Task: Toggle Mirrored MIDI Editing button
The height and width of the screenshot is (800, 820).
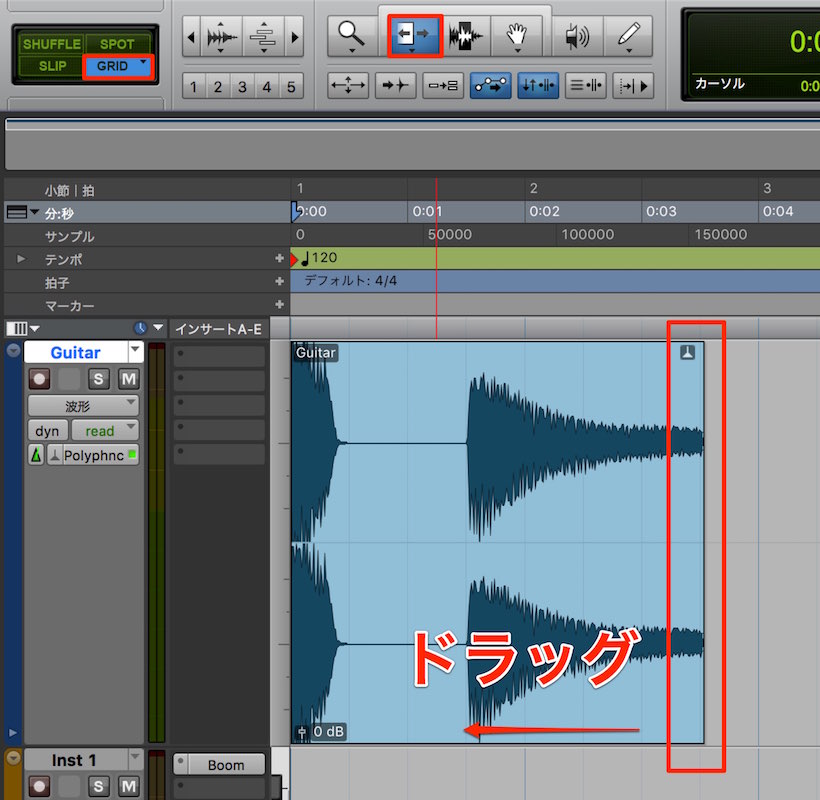Action: click(443, 85)
